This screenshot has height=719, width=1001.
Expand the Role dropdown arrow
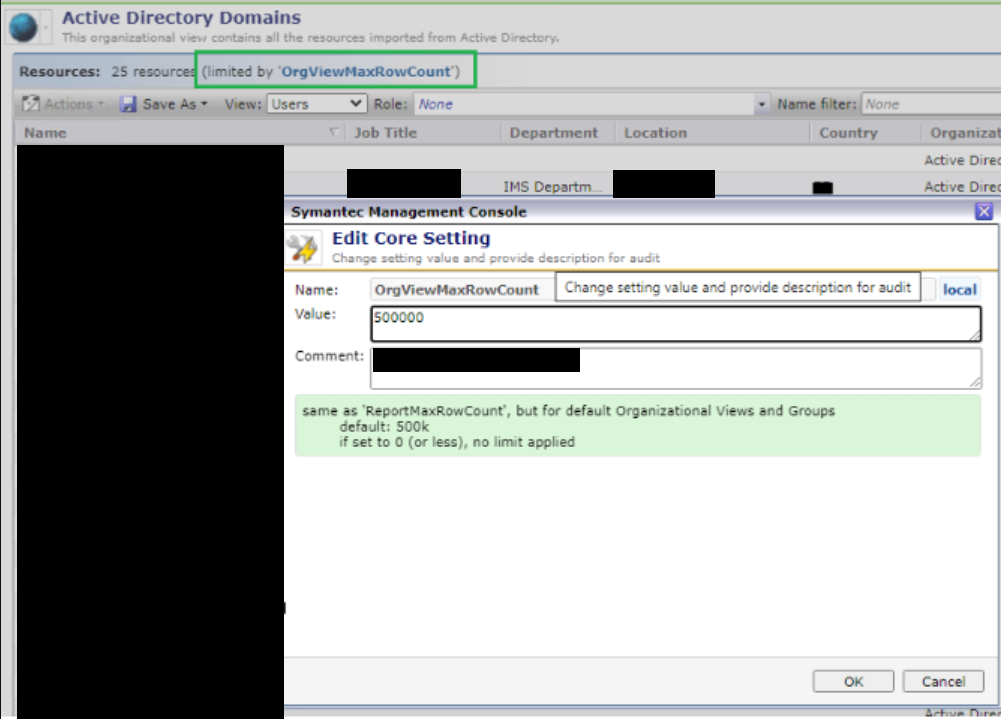[x=762, y=104]
